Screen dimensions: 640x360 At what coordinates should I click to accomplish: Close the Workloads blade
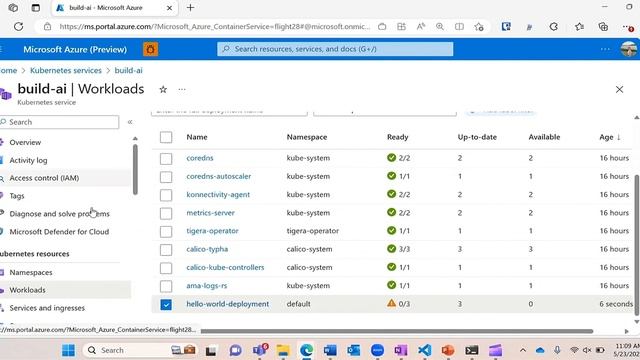[x=619, y=89]
